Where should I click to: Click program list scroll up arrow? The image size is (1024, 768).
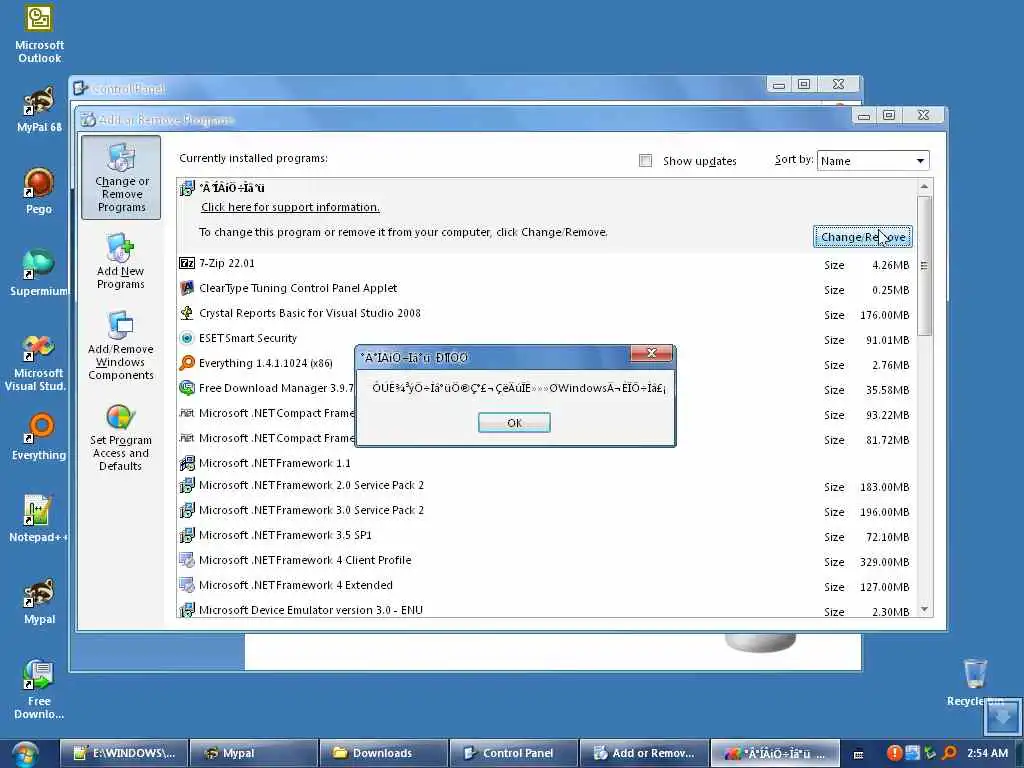(924, 187)
